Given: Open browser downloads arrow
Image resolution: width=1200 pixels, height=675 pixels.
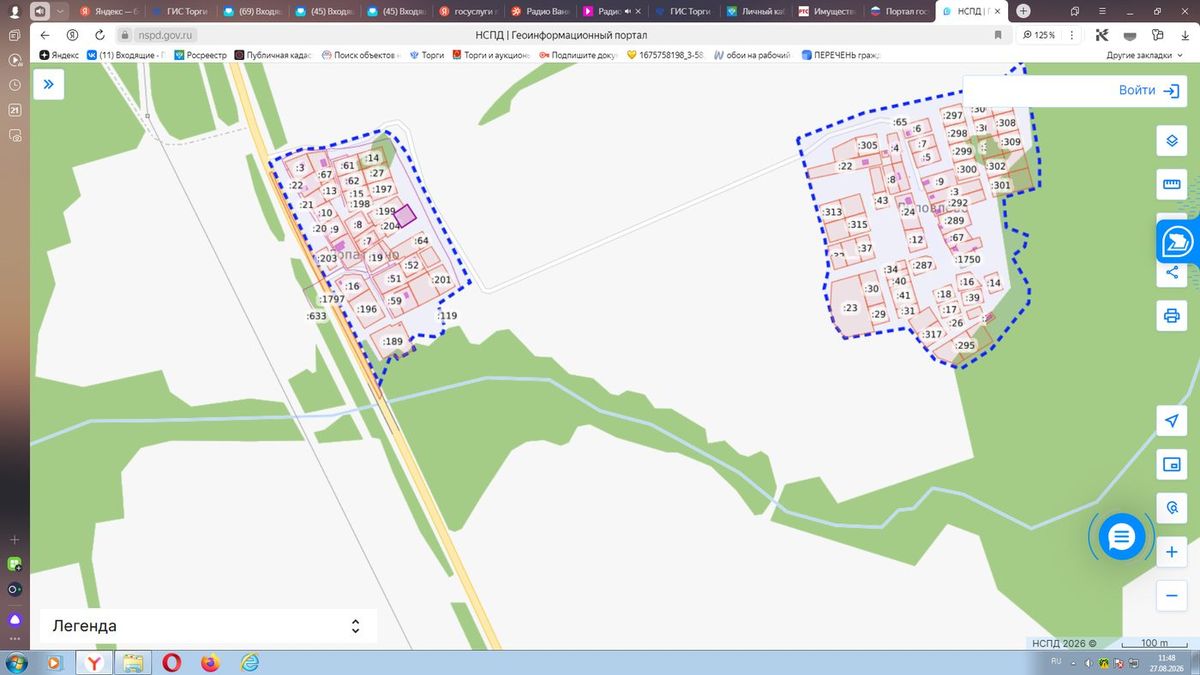Looking at the screenshot, I should coord(1184,35).
